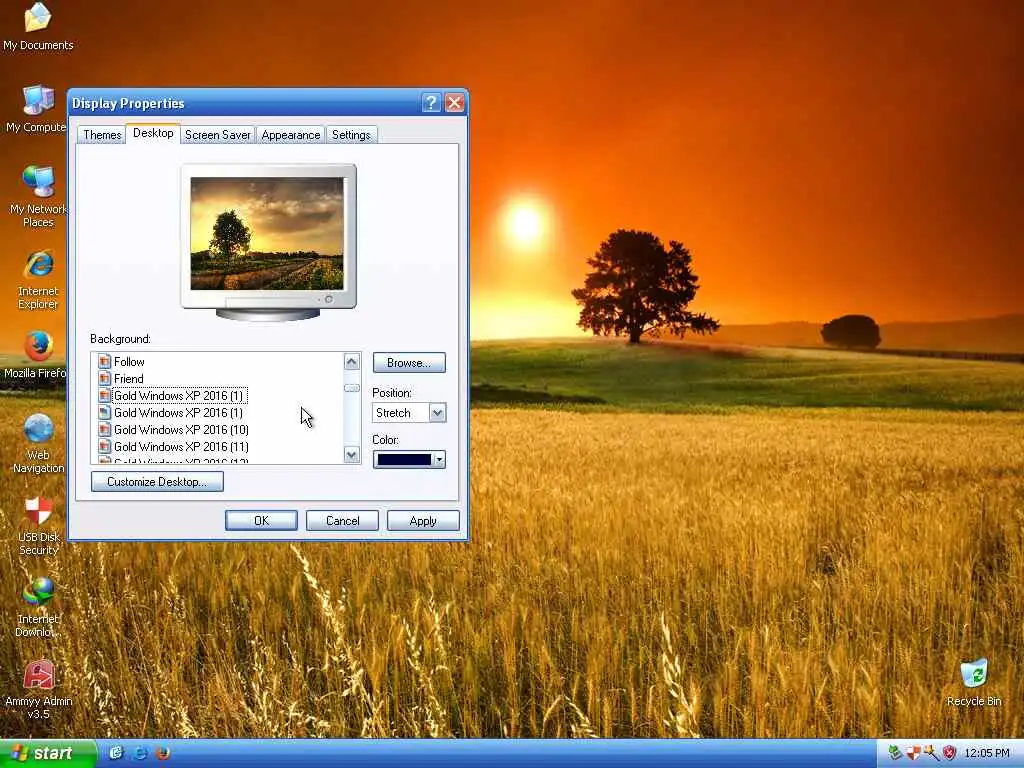Click the Apply button
The image size is (1024, 768).
[x=423, y=520]
